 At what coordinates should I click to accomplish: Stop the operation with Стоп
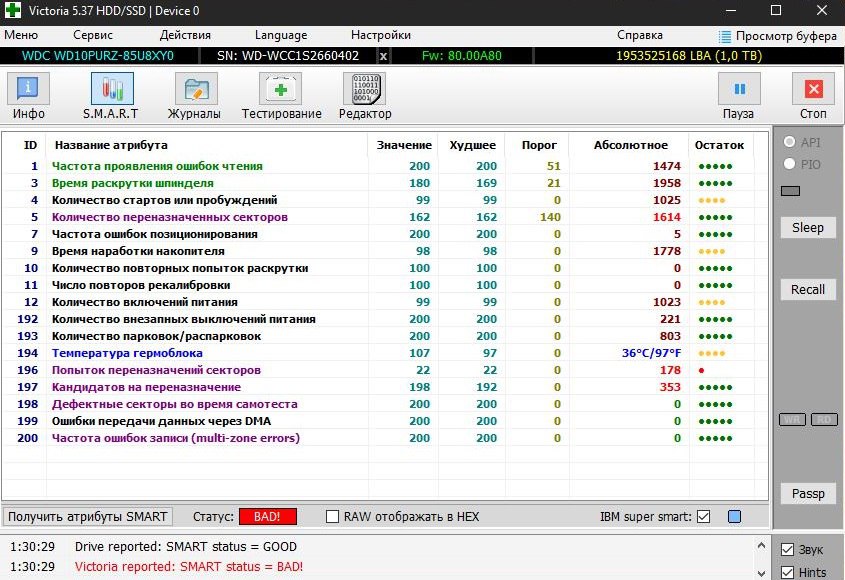point(813,96)
